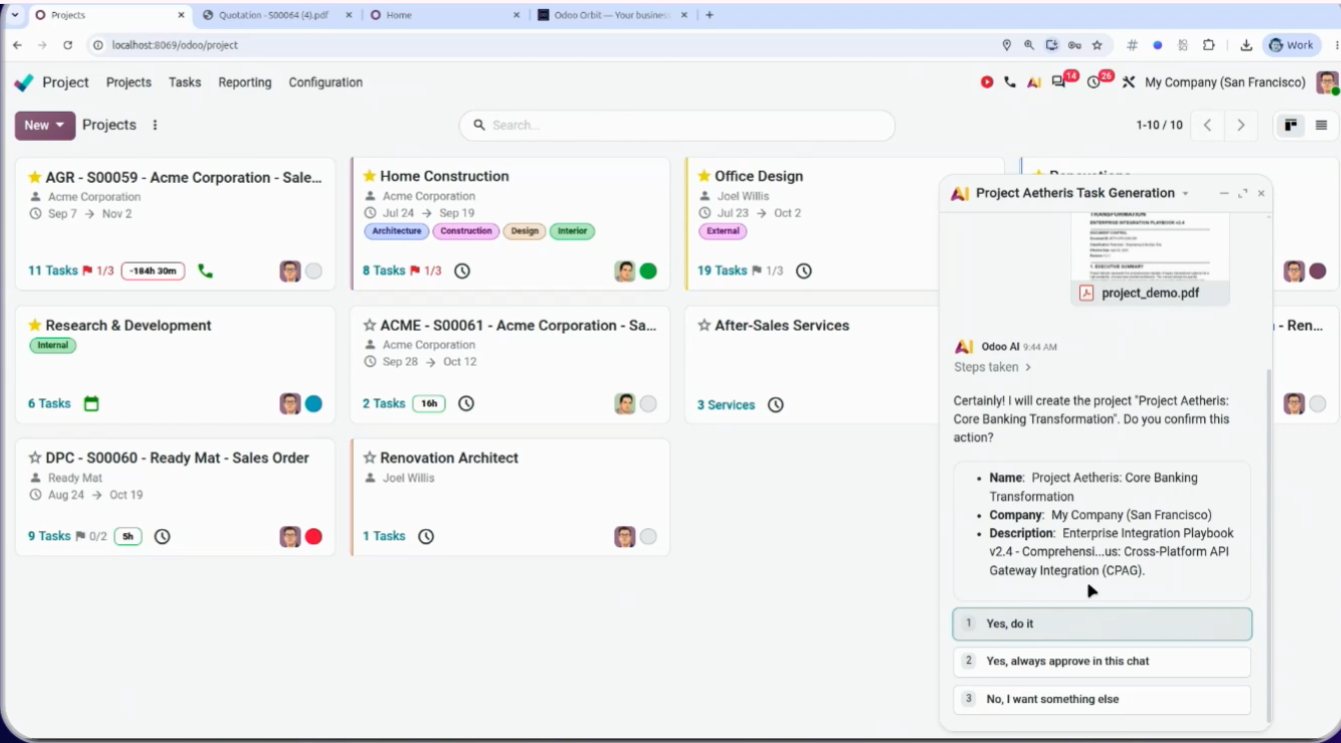This screenshot has height=743, width=1341.
Task: Click the Search input field
Action: 677,125
